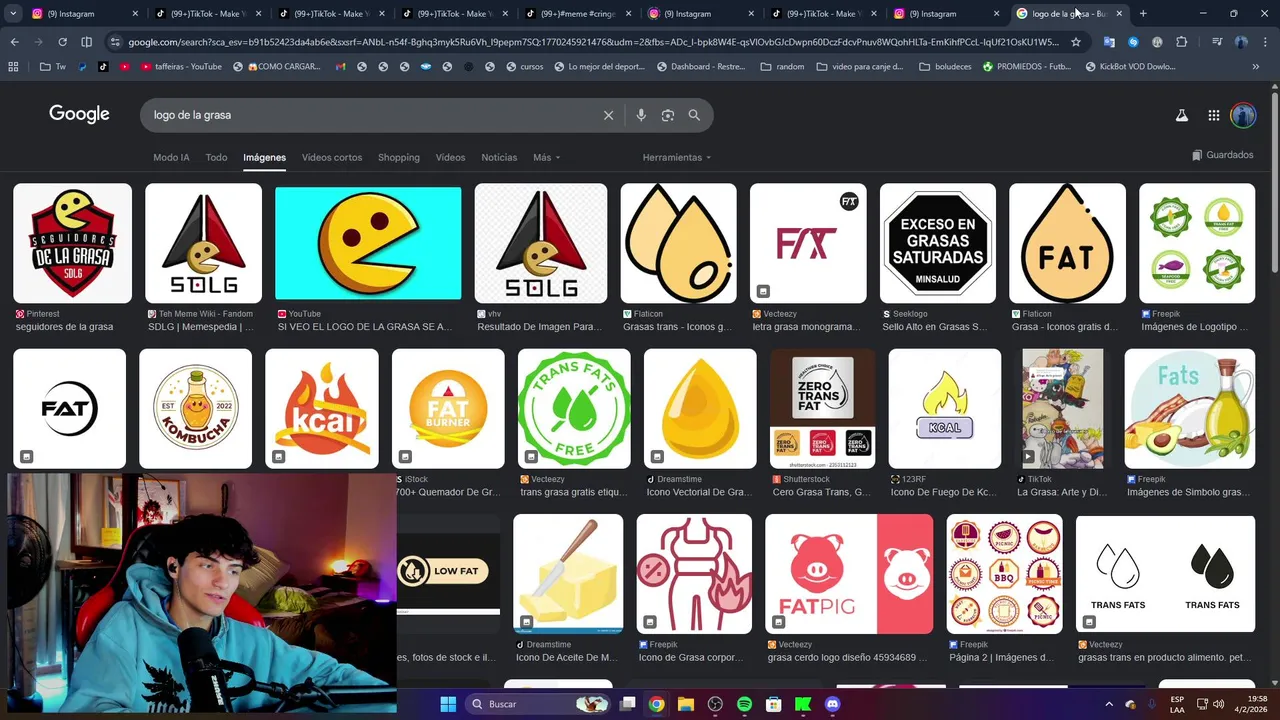Open Windows Start menu
Viewport: 1280px width, 720px height.
coord(448,704)
